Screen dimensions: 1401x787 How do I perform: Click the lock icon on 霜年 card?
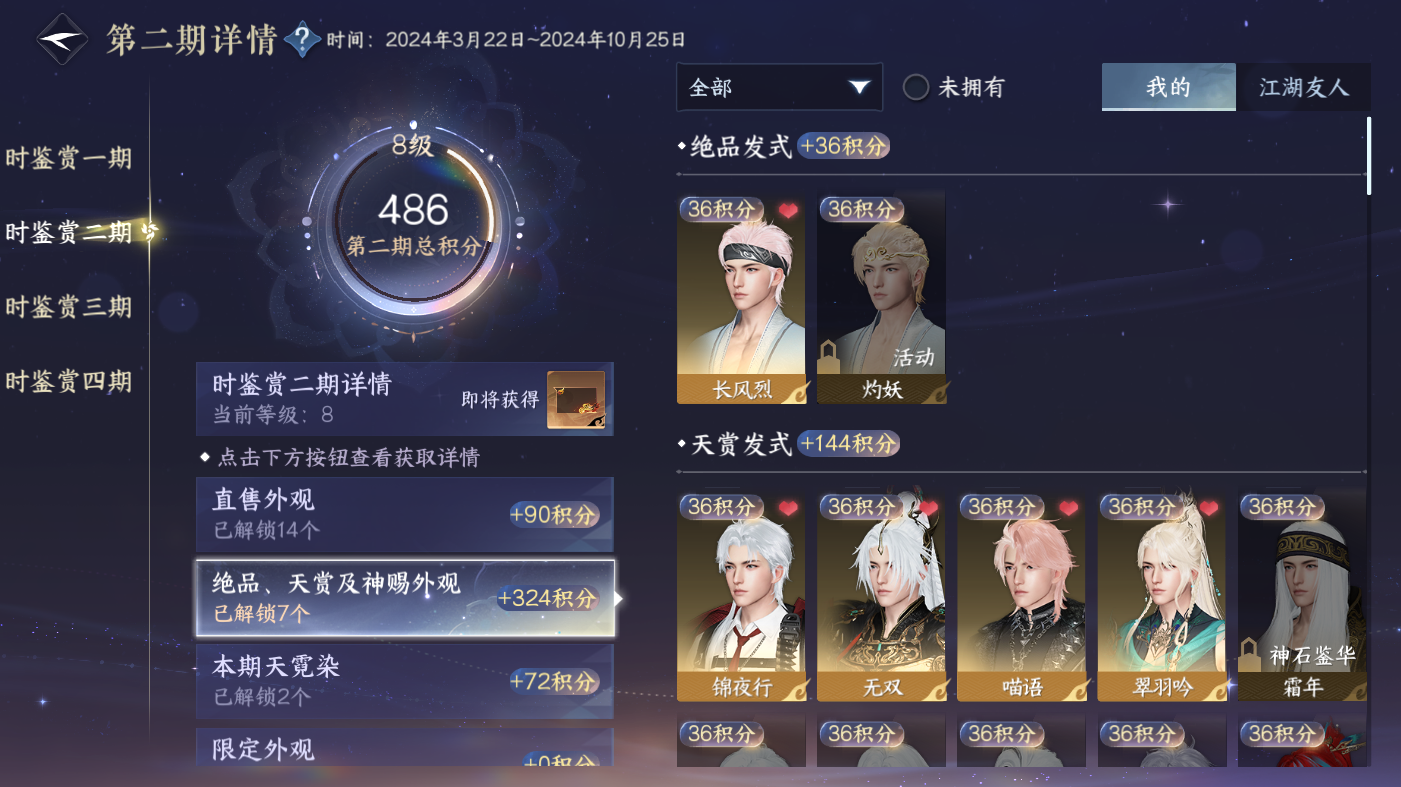[x=1248, y=655]
